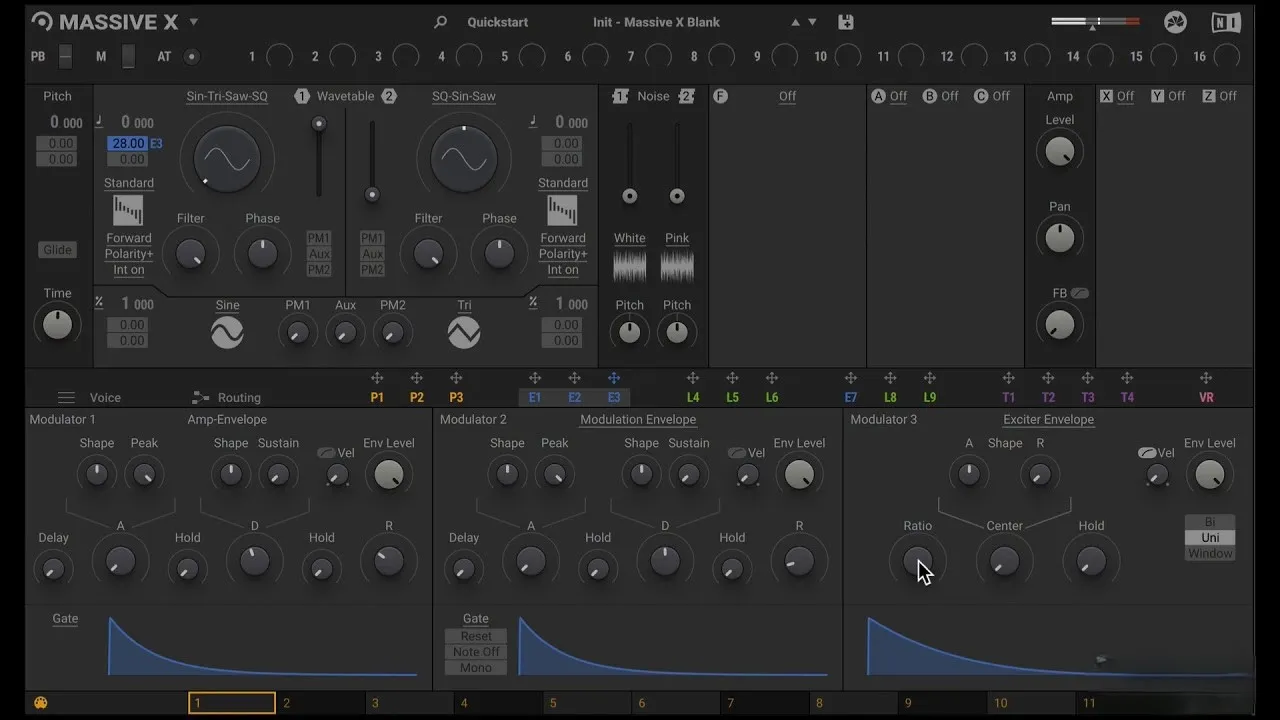Click the Modulator 1 Gate label
1280x720 pixels.
pos(65,619)
